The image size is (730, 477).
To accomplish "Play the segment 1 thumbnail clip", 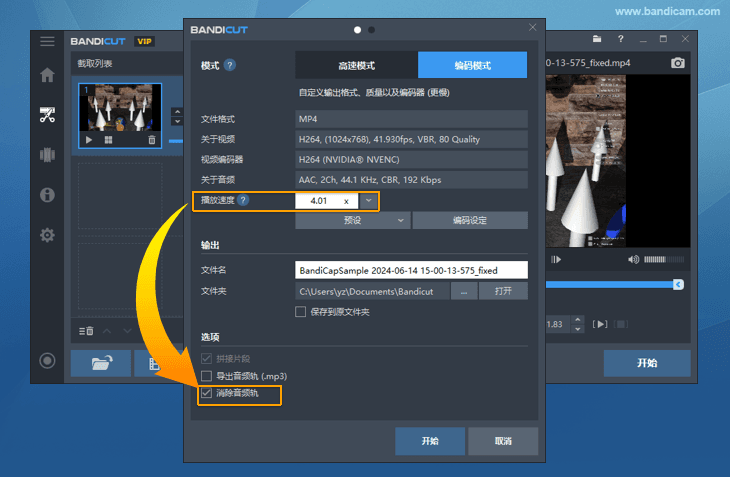I will pos(89,140).
